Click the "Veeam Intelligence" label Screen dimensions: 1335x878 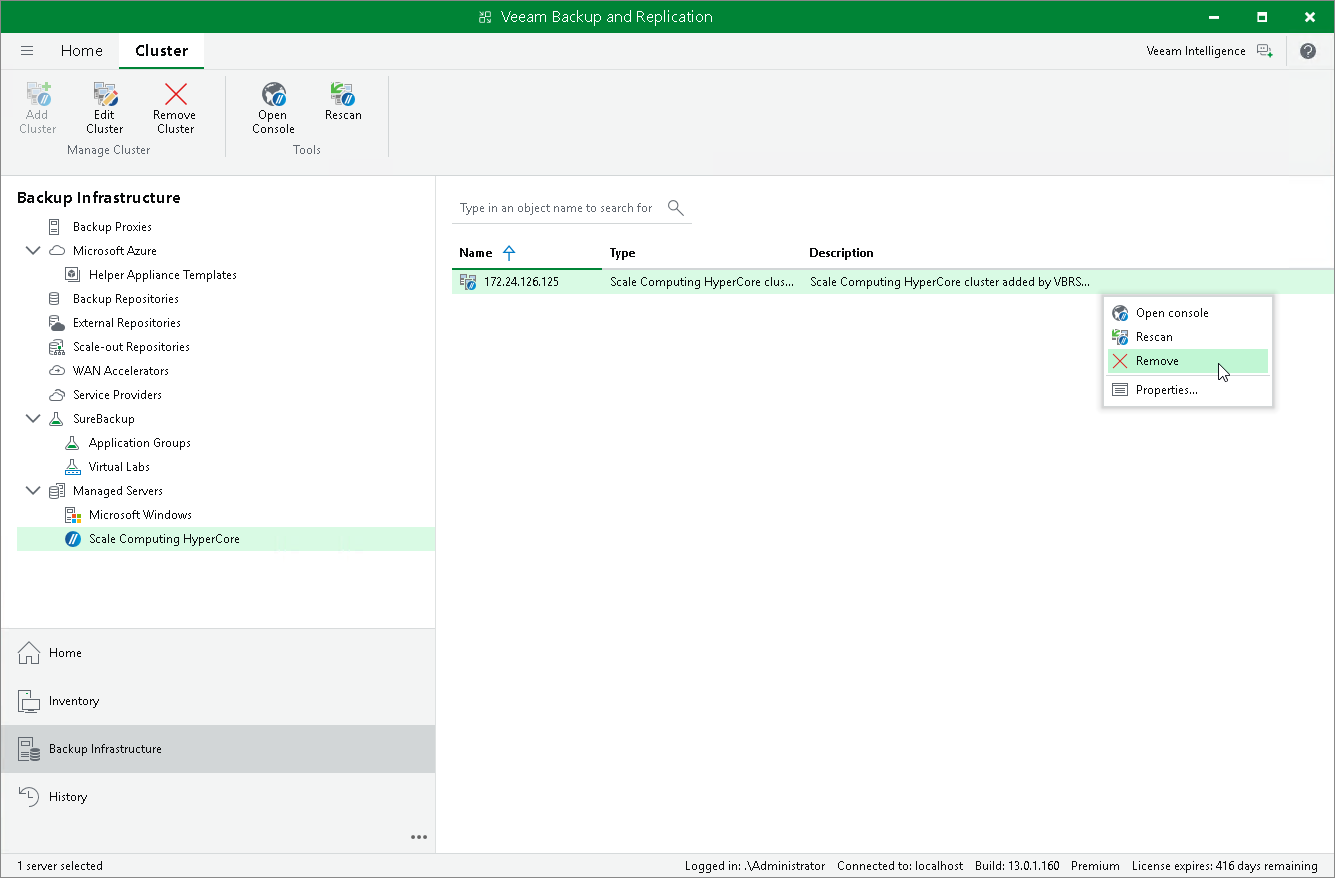pos(1196,51)
